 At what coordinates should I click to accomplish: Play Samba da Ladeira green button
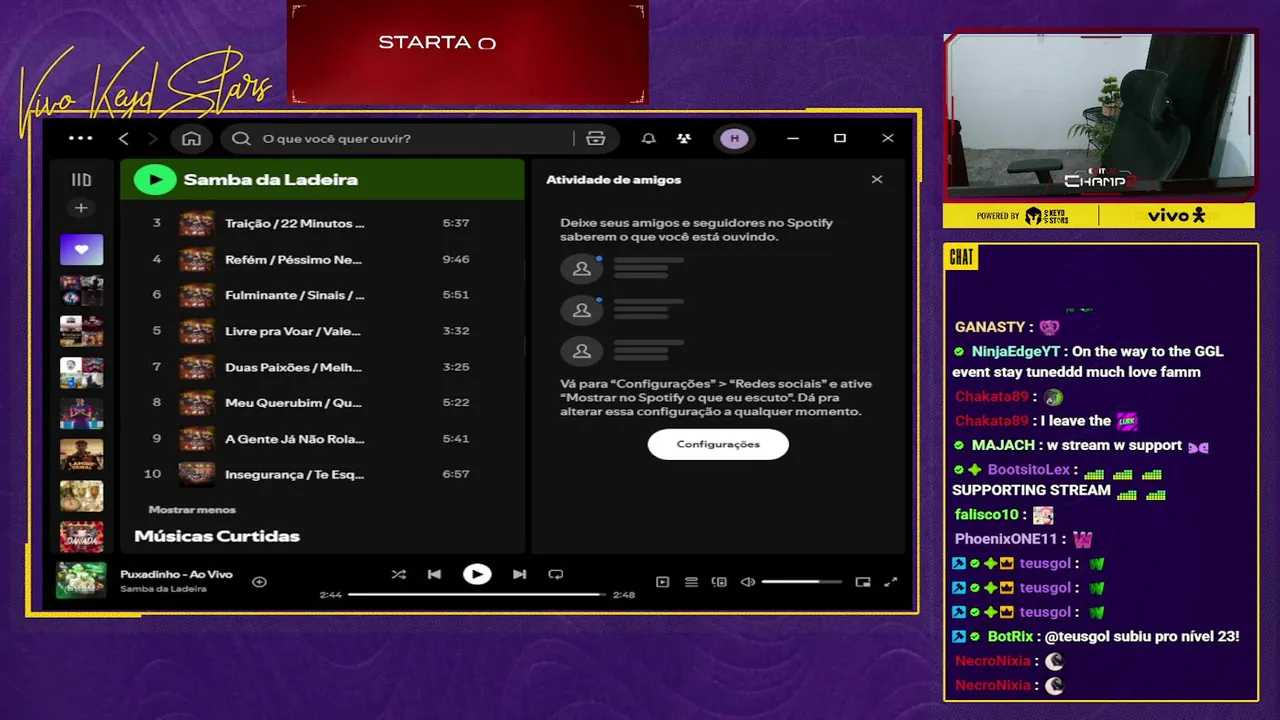pos(154,180)
